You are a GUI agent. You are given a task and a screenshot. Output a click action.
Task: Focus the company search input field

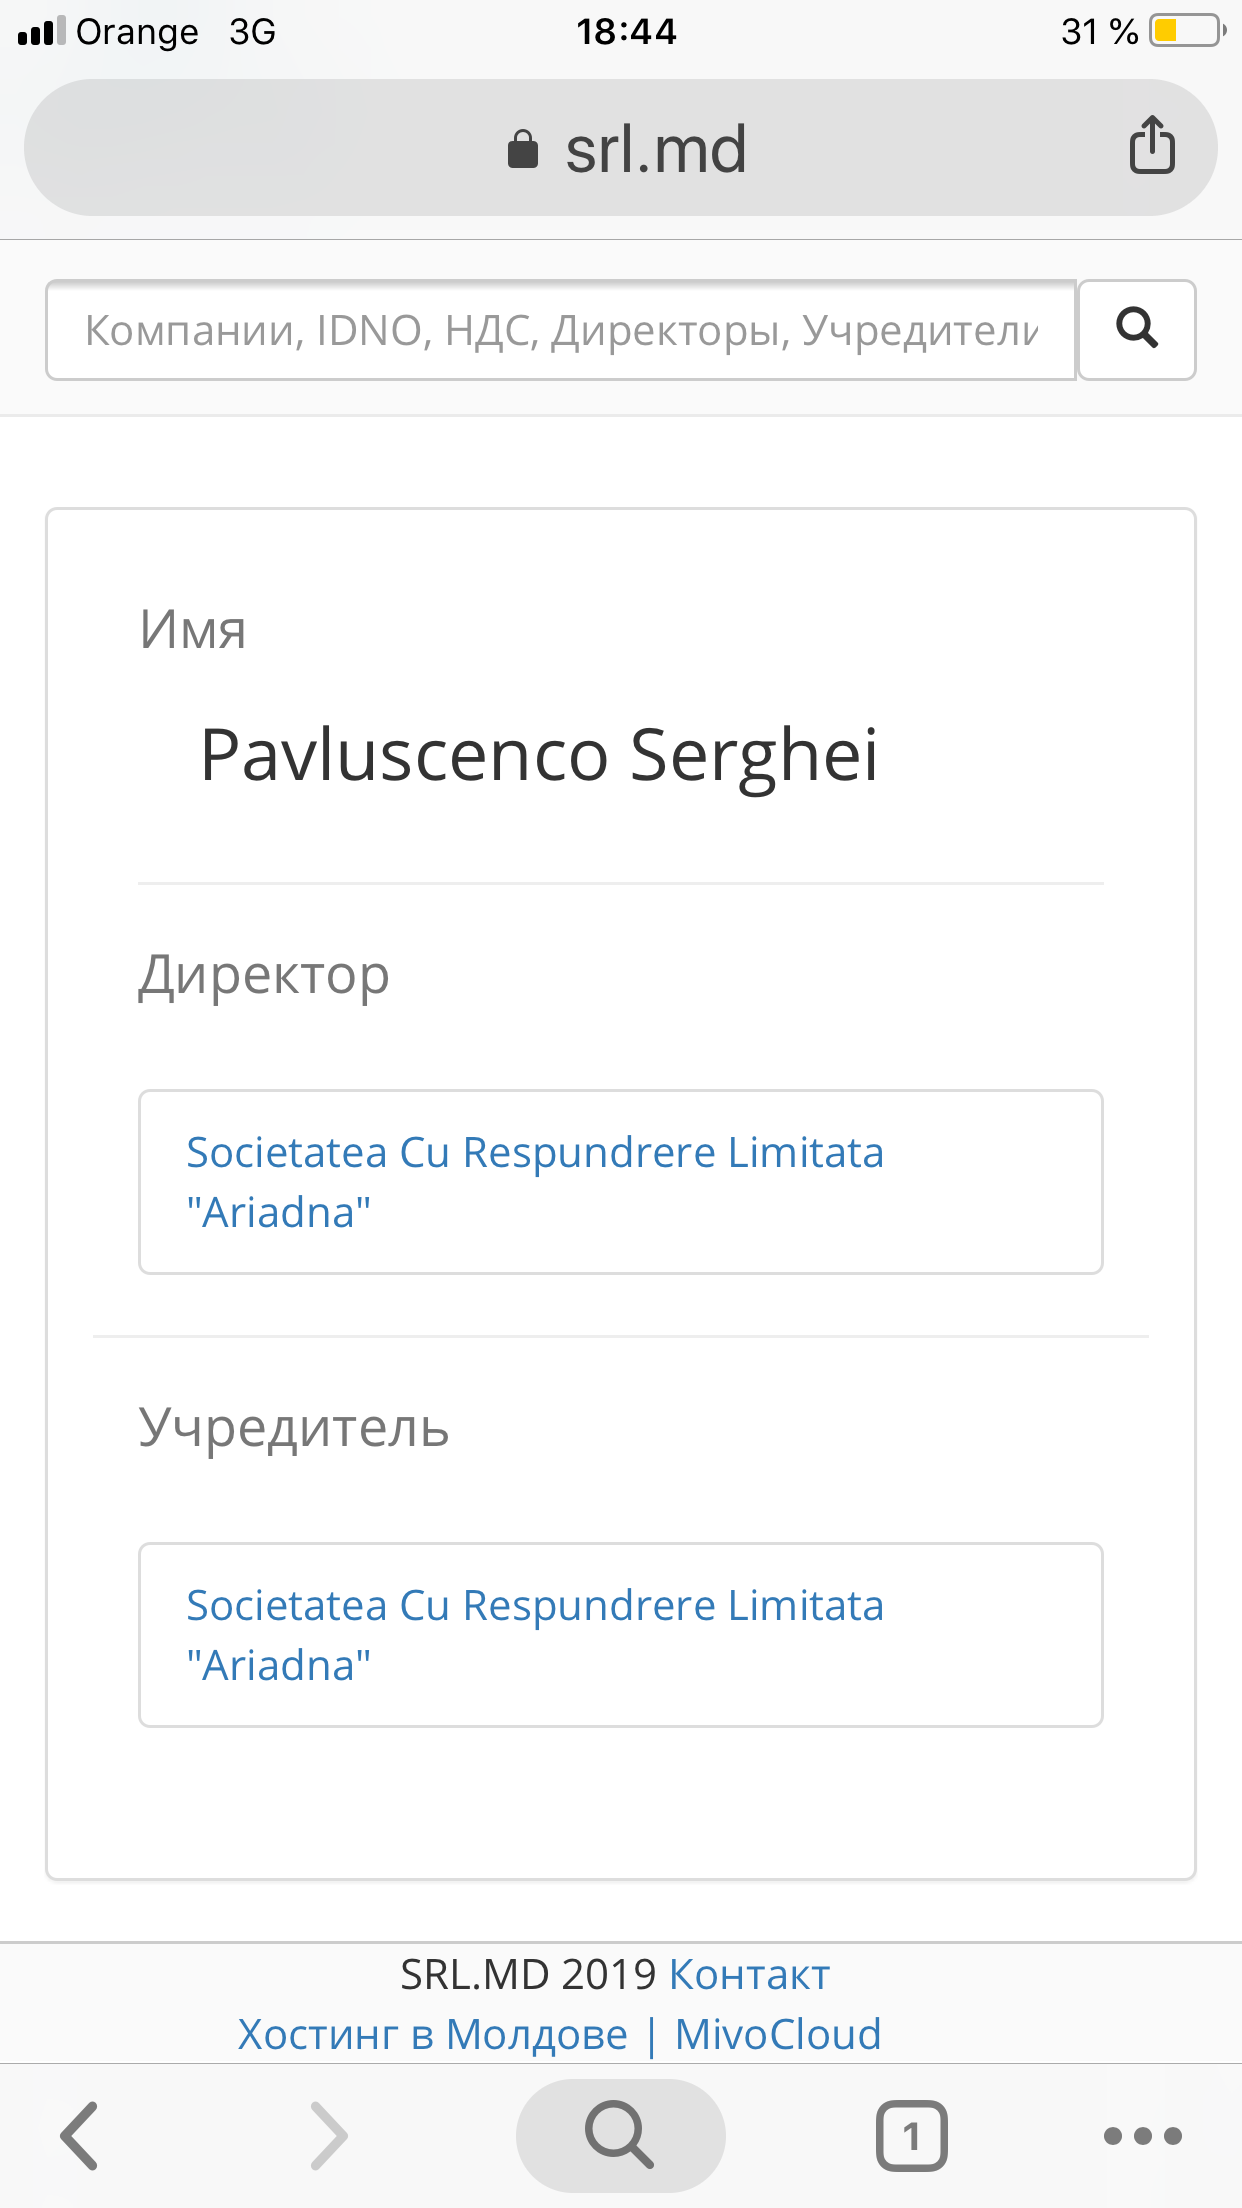coord(560,330)
